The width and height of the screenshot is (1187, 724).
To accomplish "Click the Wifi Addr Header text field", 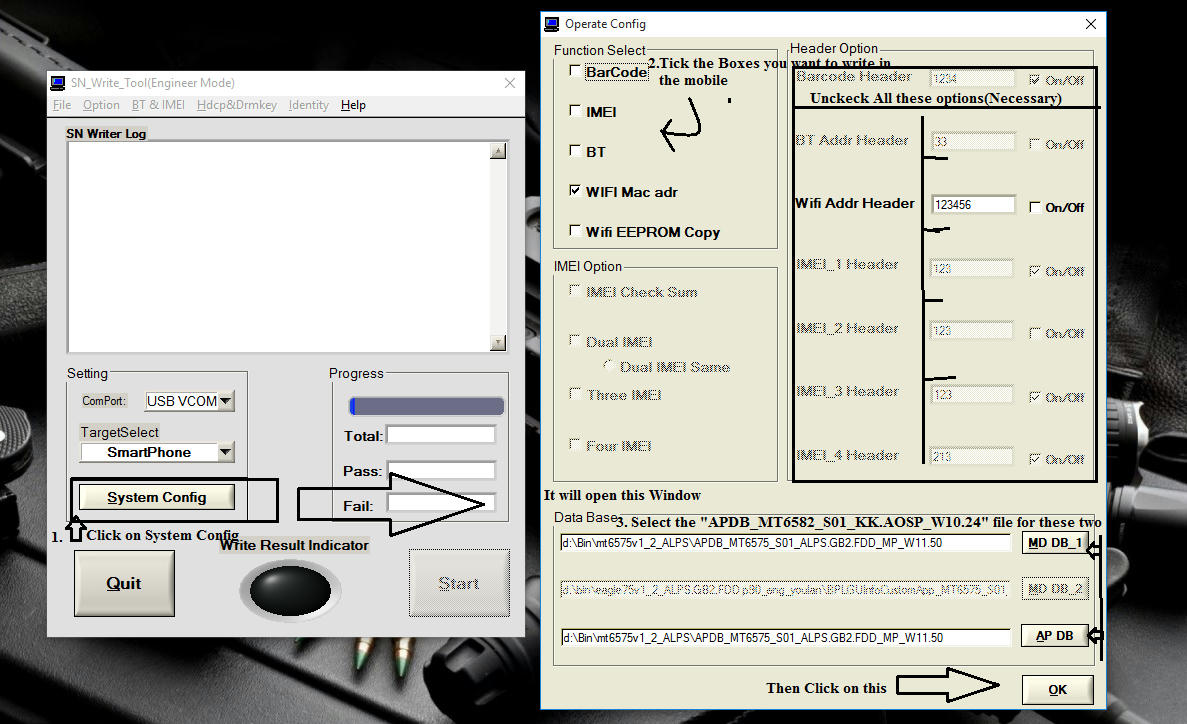I will pos(973,204).
